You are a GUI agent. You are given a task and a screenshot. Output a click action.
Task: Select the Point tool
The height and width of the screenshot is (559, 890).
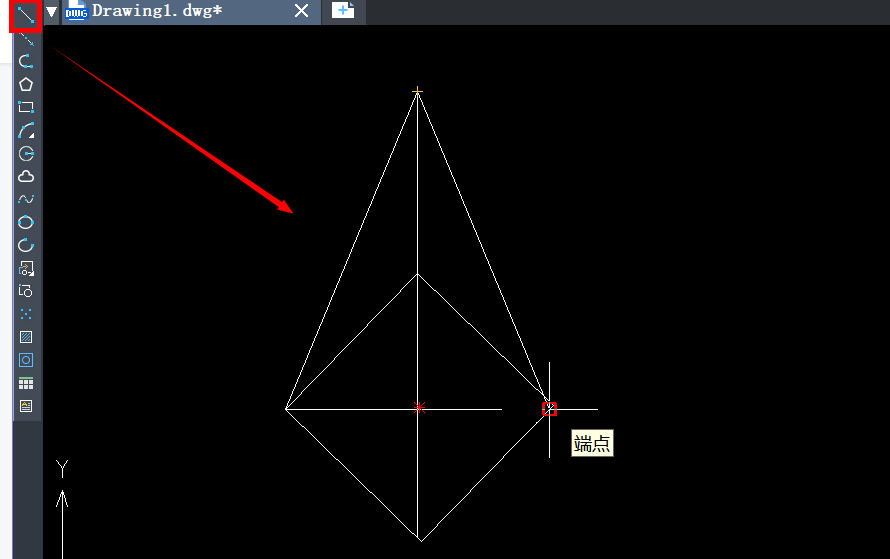click(x=26, y=314)
